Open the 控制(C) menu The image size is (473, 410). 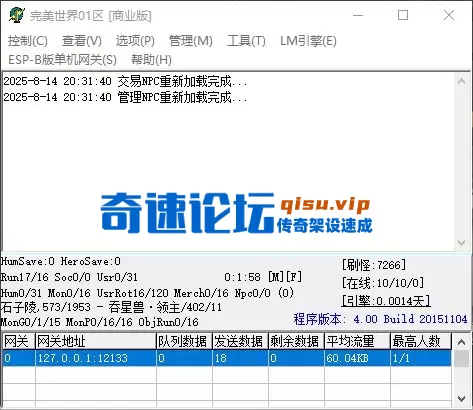(x=28, y=41)
